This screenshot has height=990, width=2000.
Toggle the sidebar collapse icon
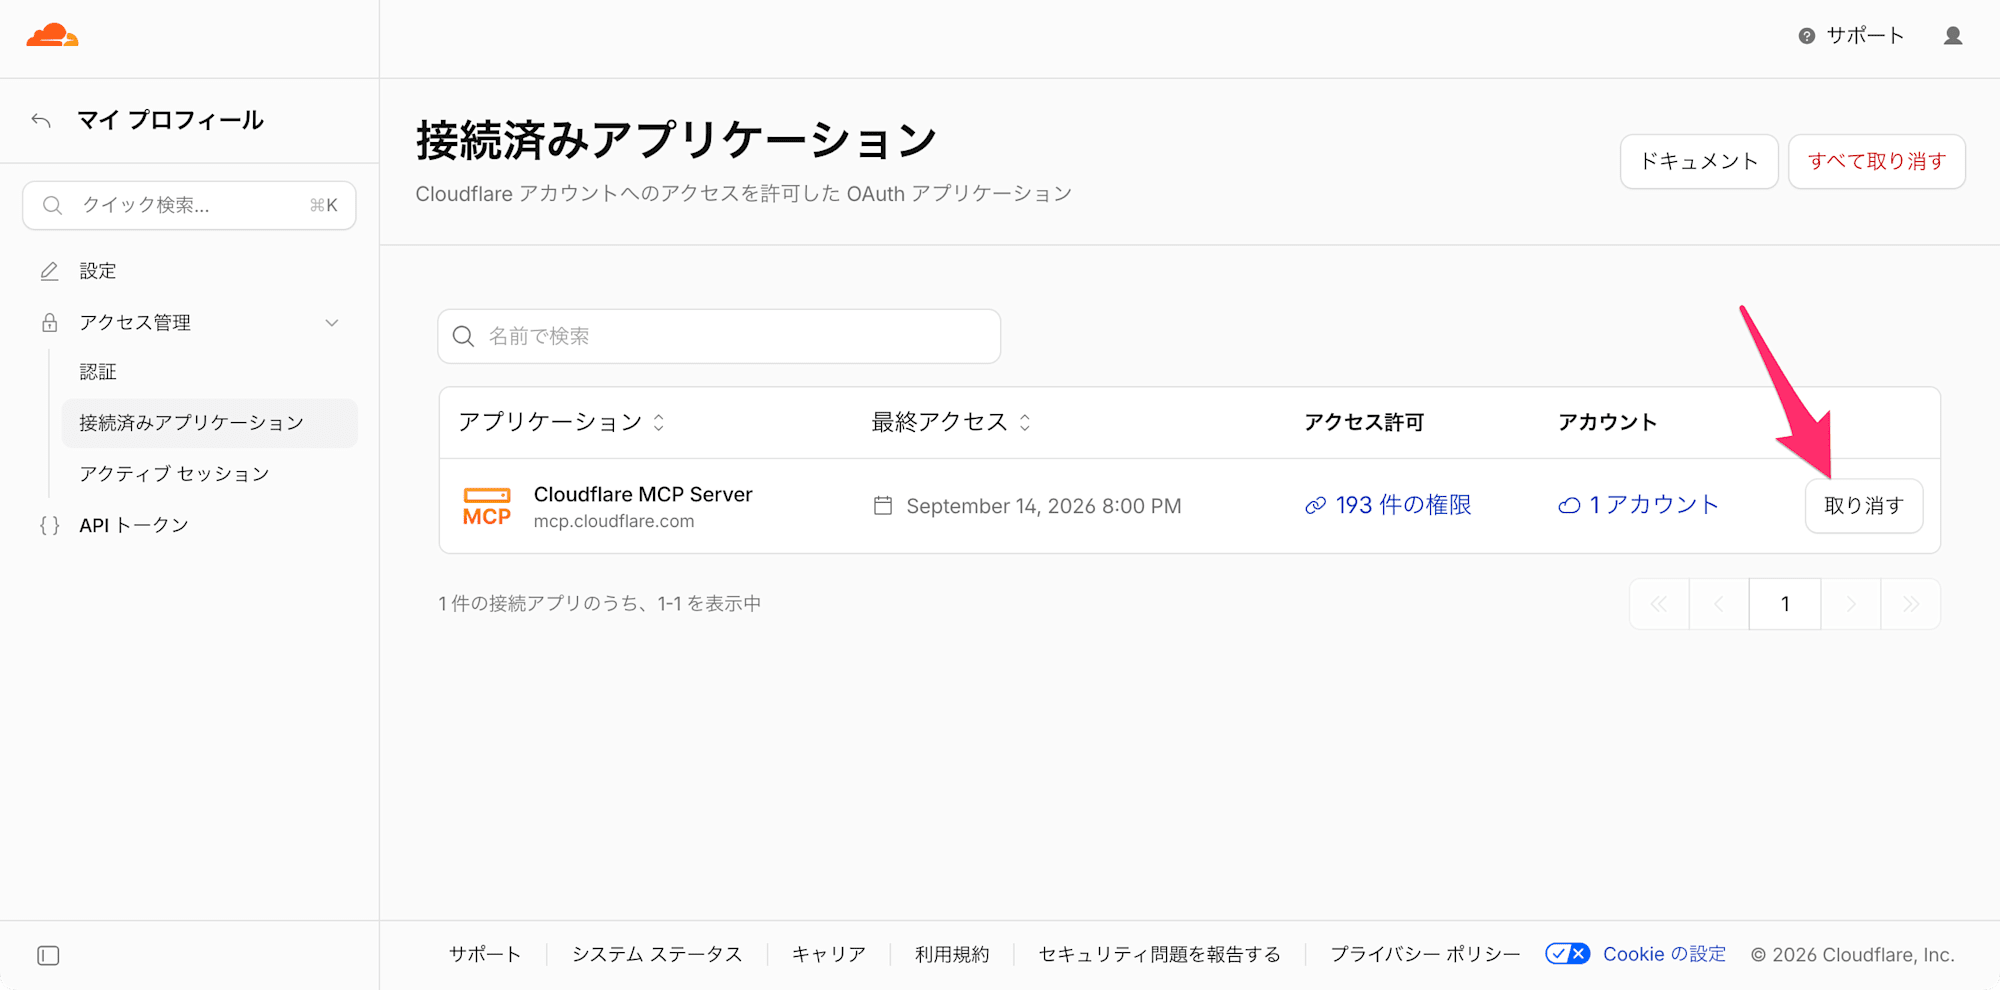pos(48,955)
